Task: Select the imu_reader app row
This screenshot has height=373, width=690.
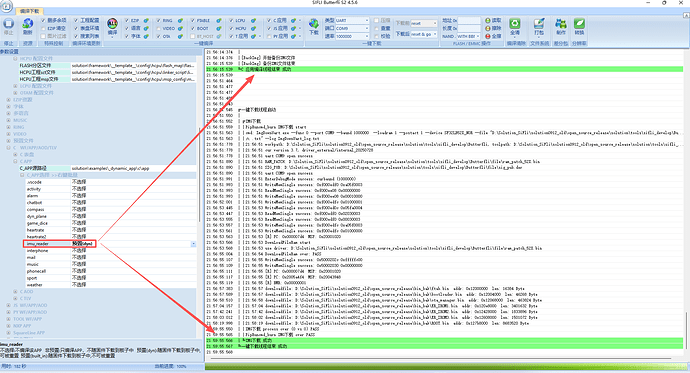Action: [110, 244]
